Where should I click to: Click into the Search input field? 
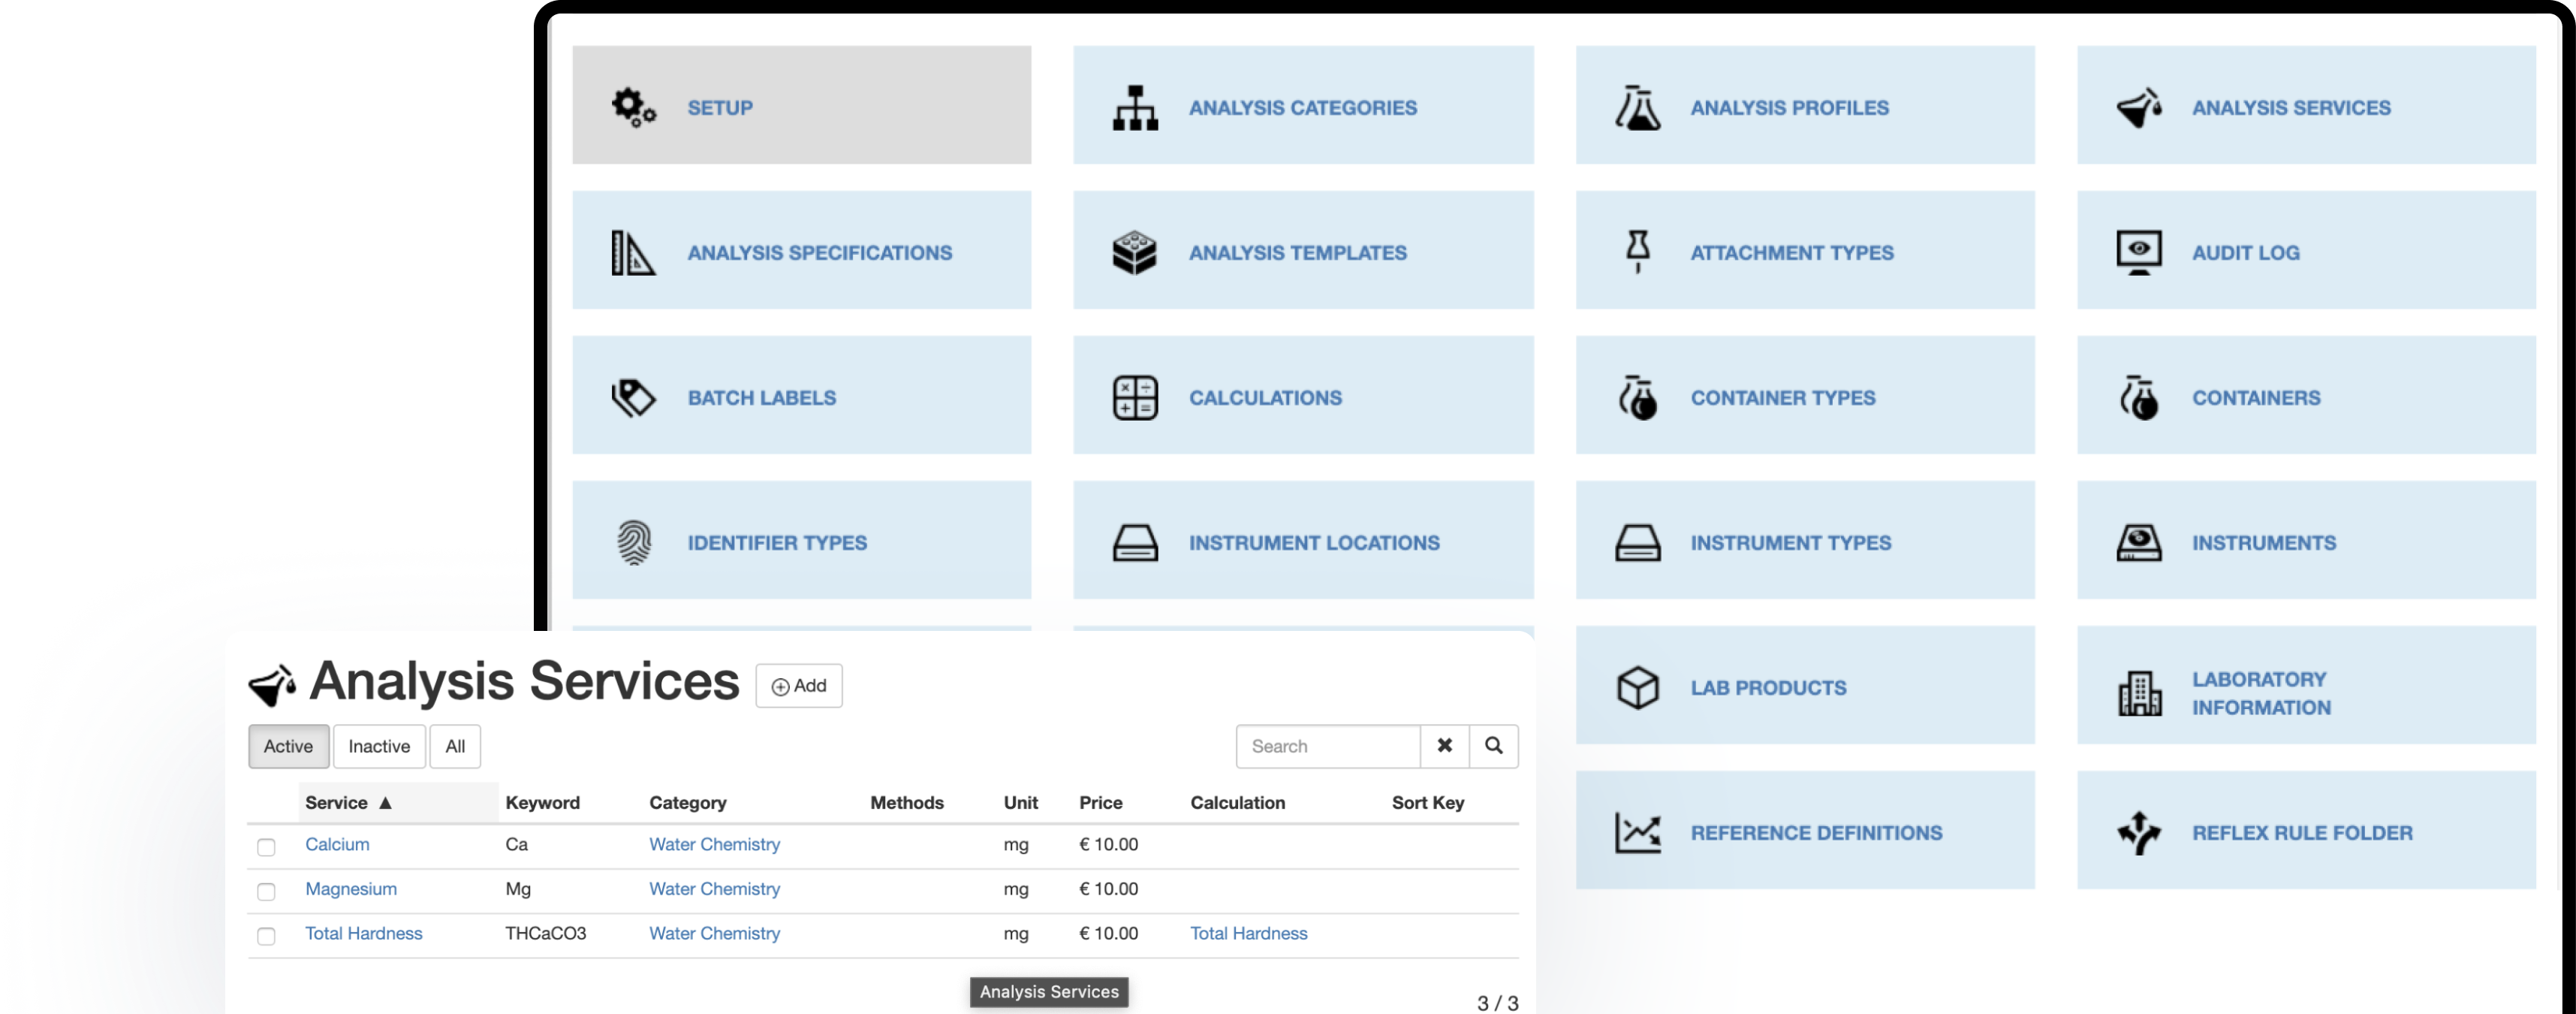coord(1327,746)
